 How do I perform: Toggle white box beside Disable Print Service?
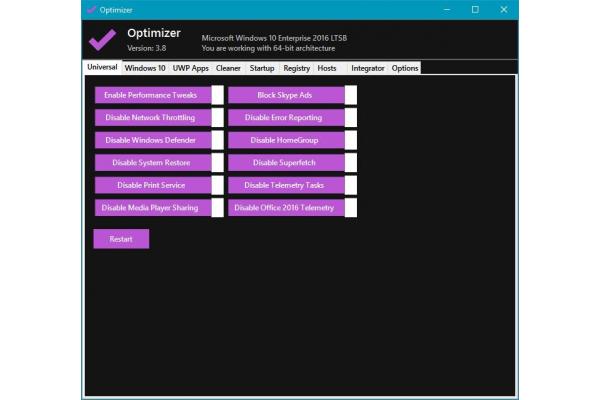tap(217, 185)
